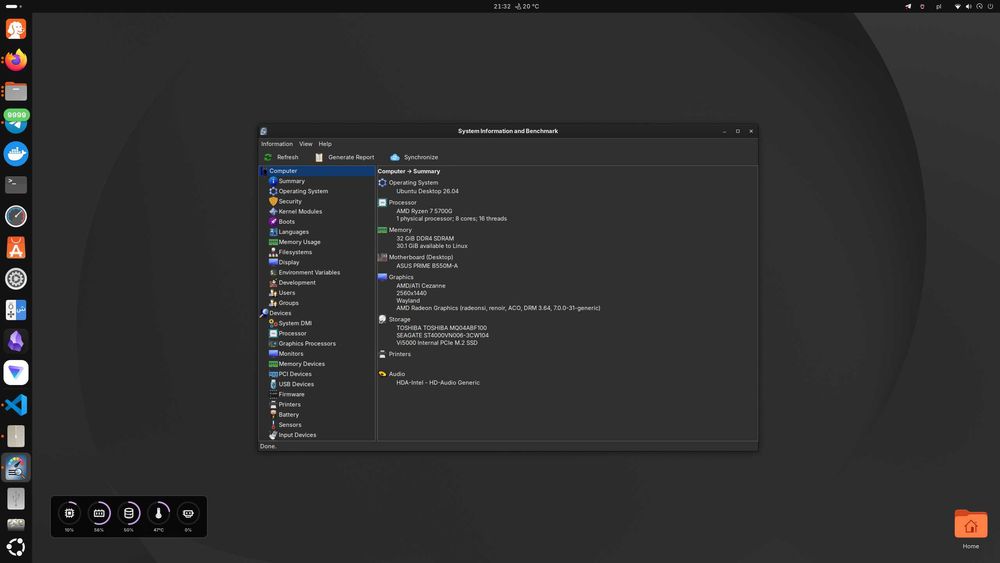
Task: Click the Security shield icon
Action: pos(273,201)
